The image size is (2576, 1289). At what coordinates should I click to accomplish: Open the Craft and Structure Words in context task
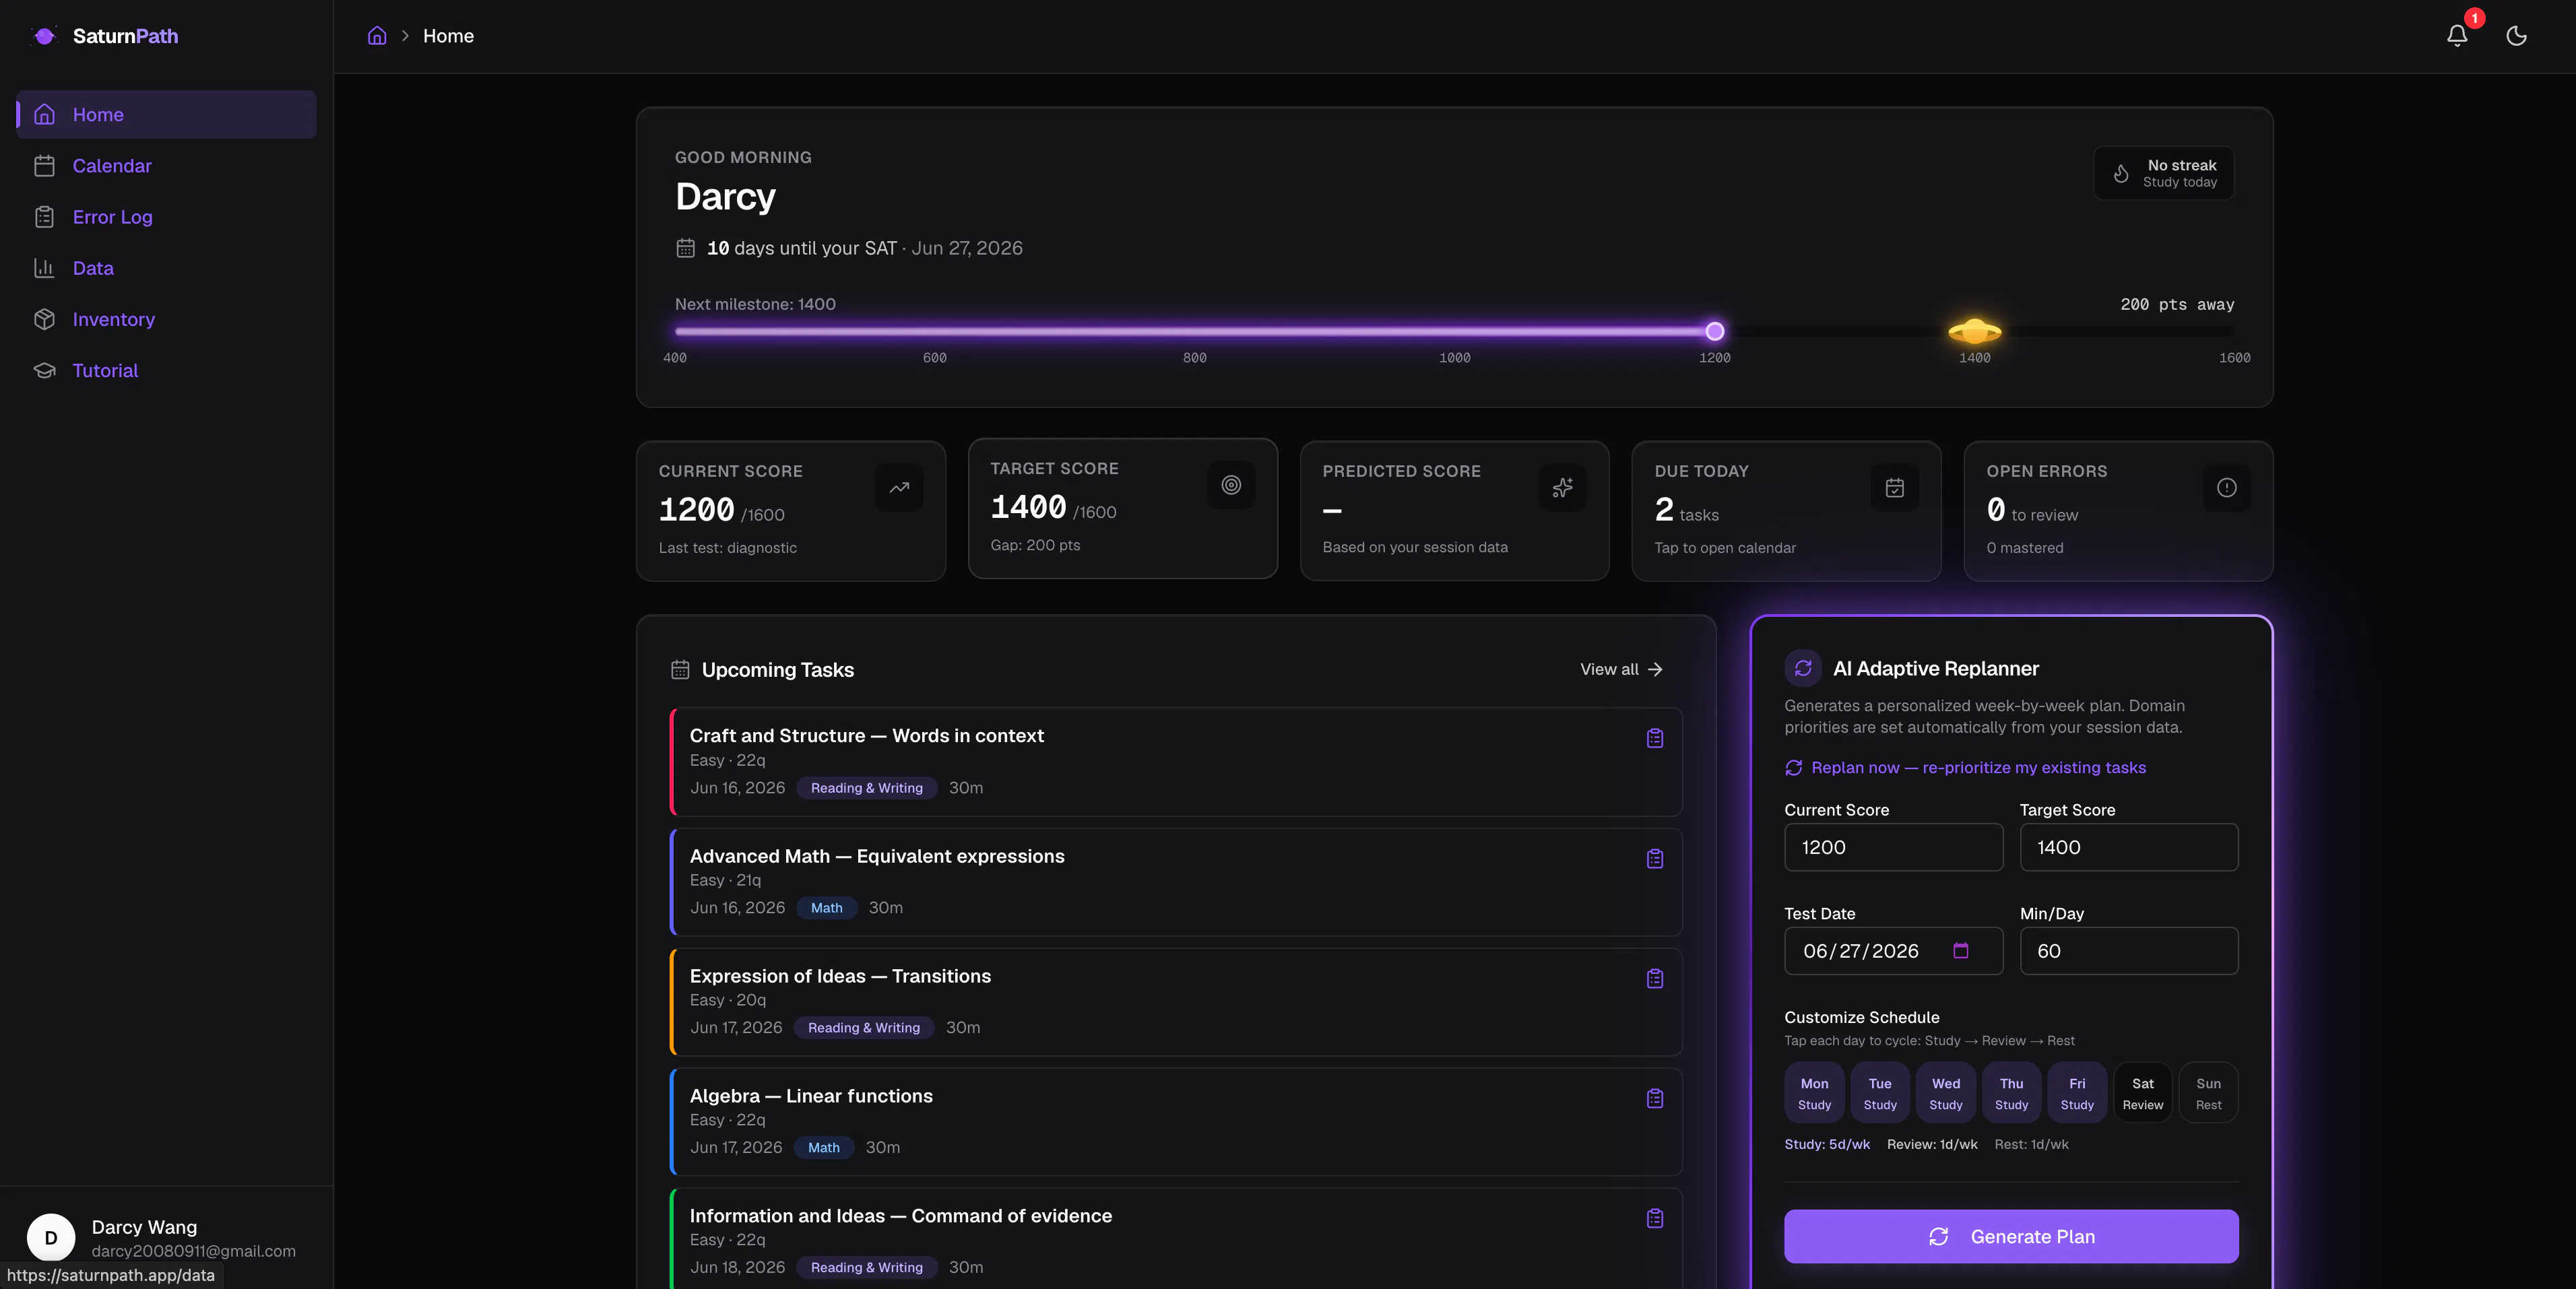1176,762
